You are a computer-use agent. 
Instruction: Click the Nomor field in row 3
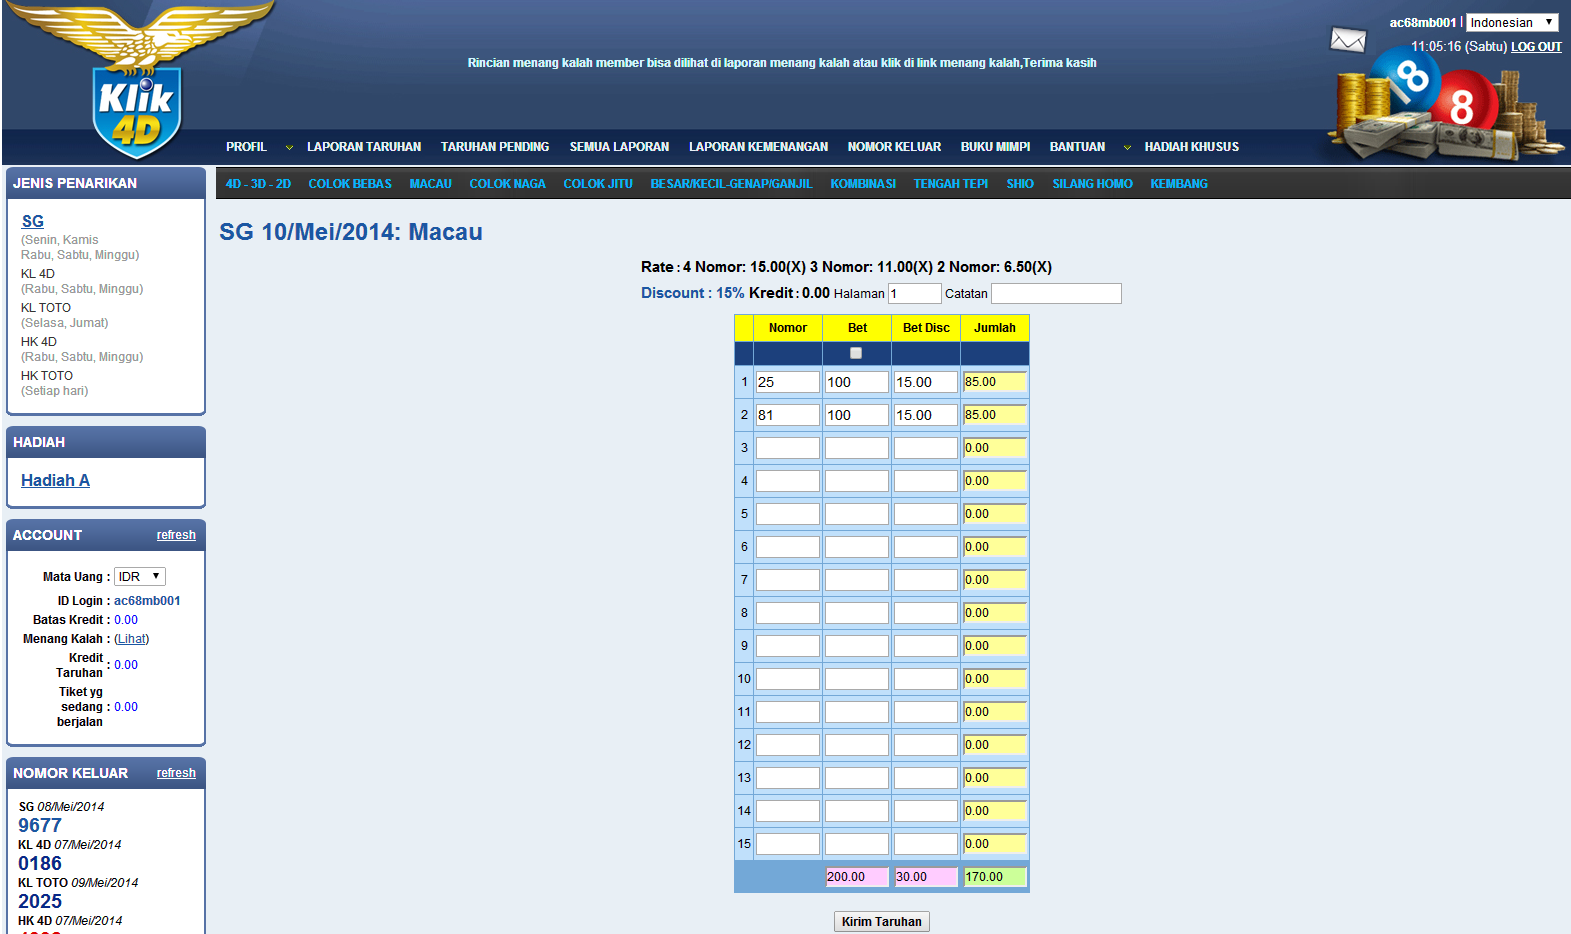(787, 448)
